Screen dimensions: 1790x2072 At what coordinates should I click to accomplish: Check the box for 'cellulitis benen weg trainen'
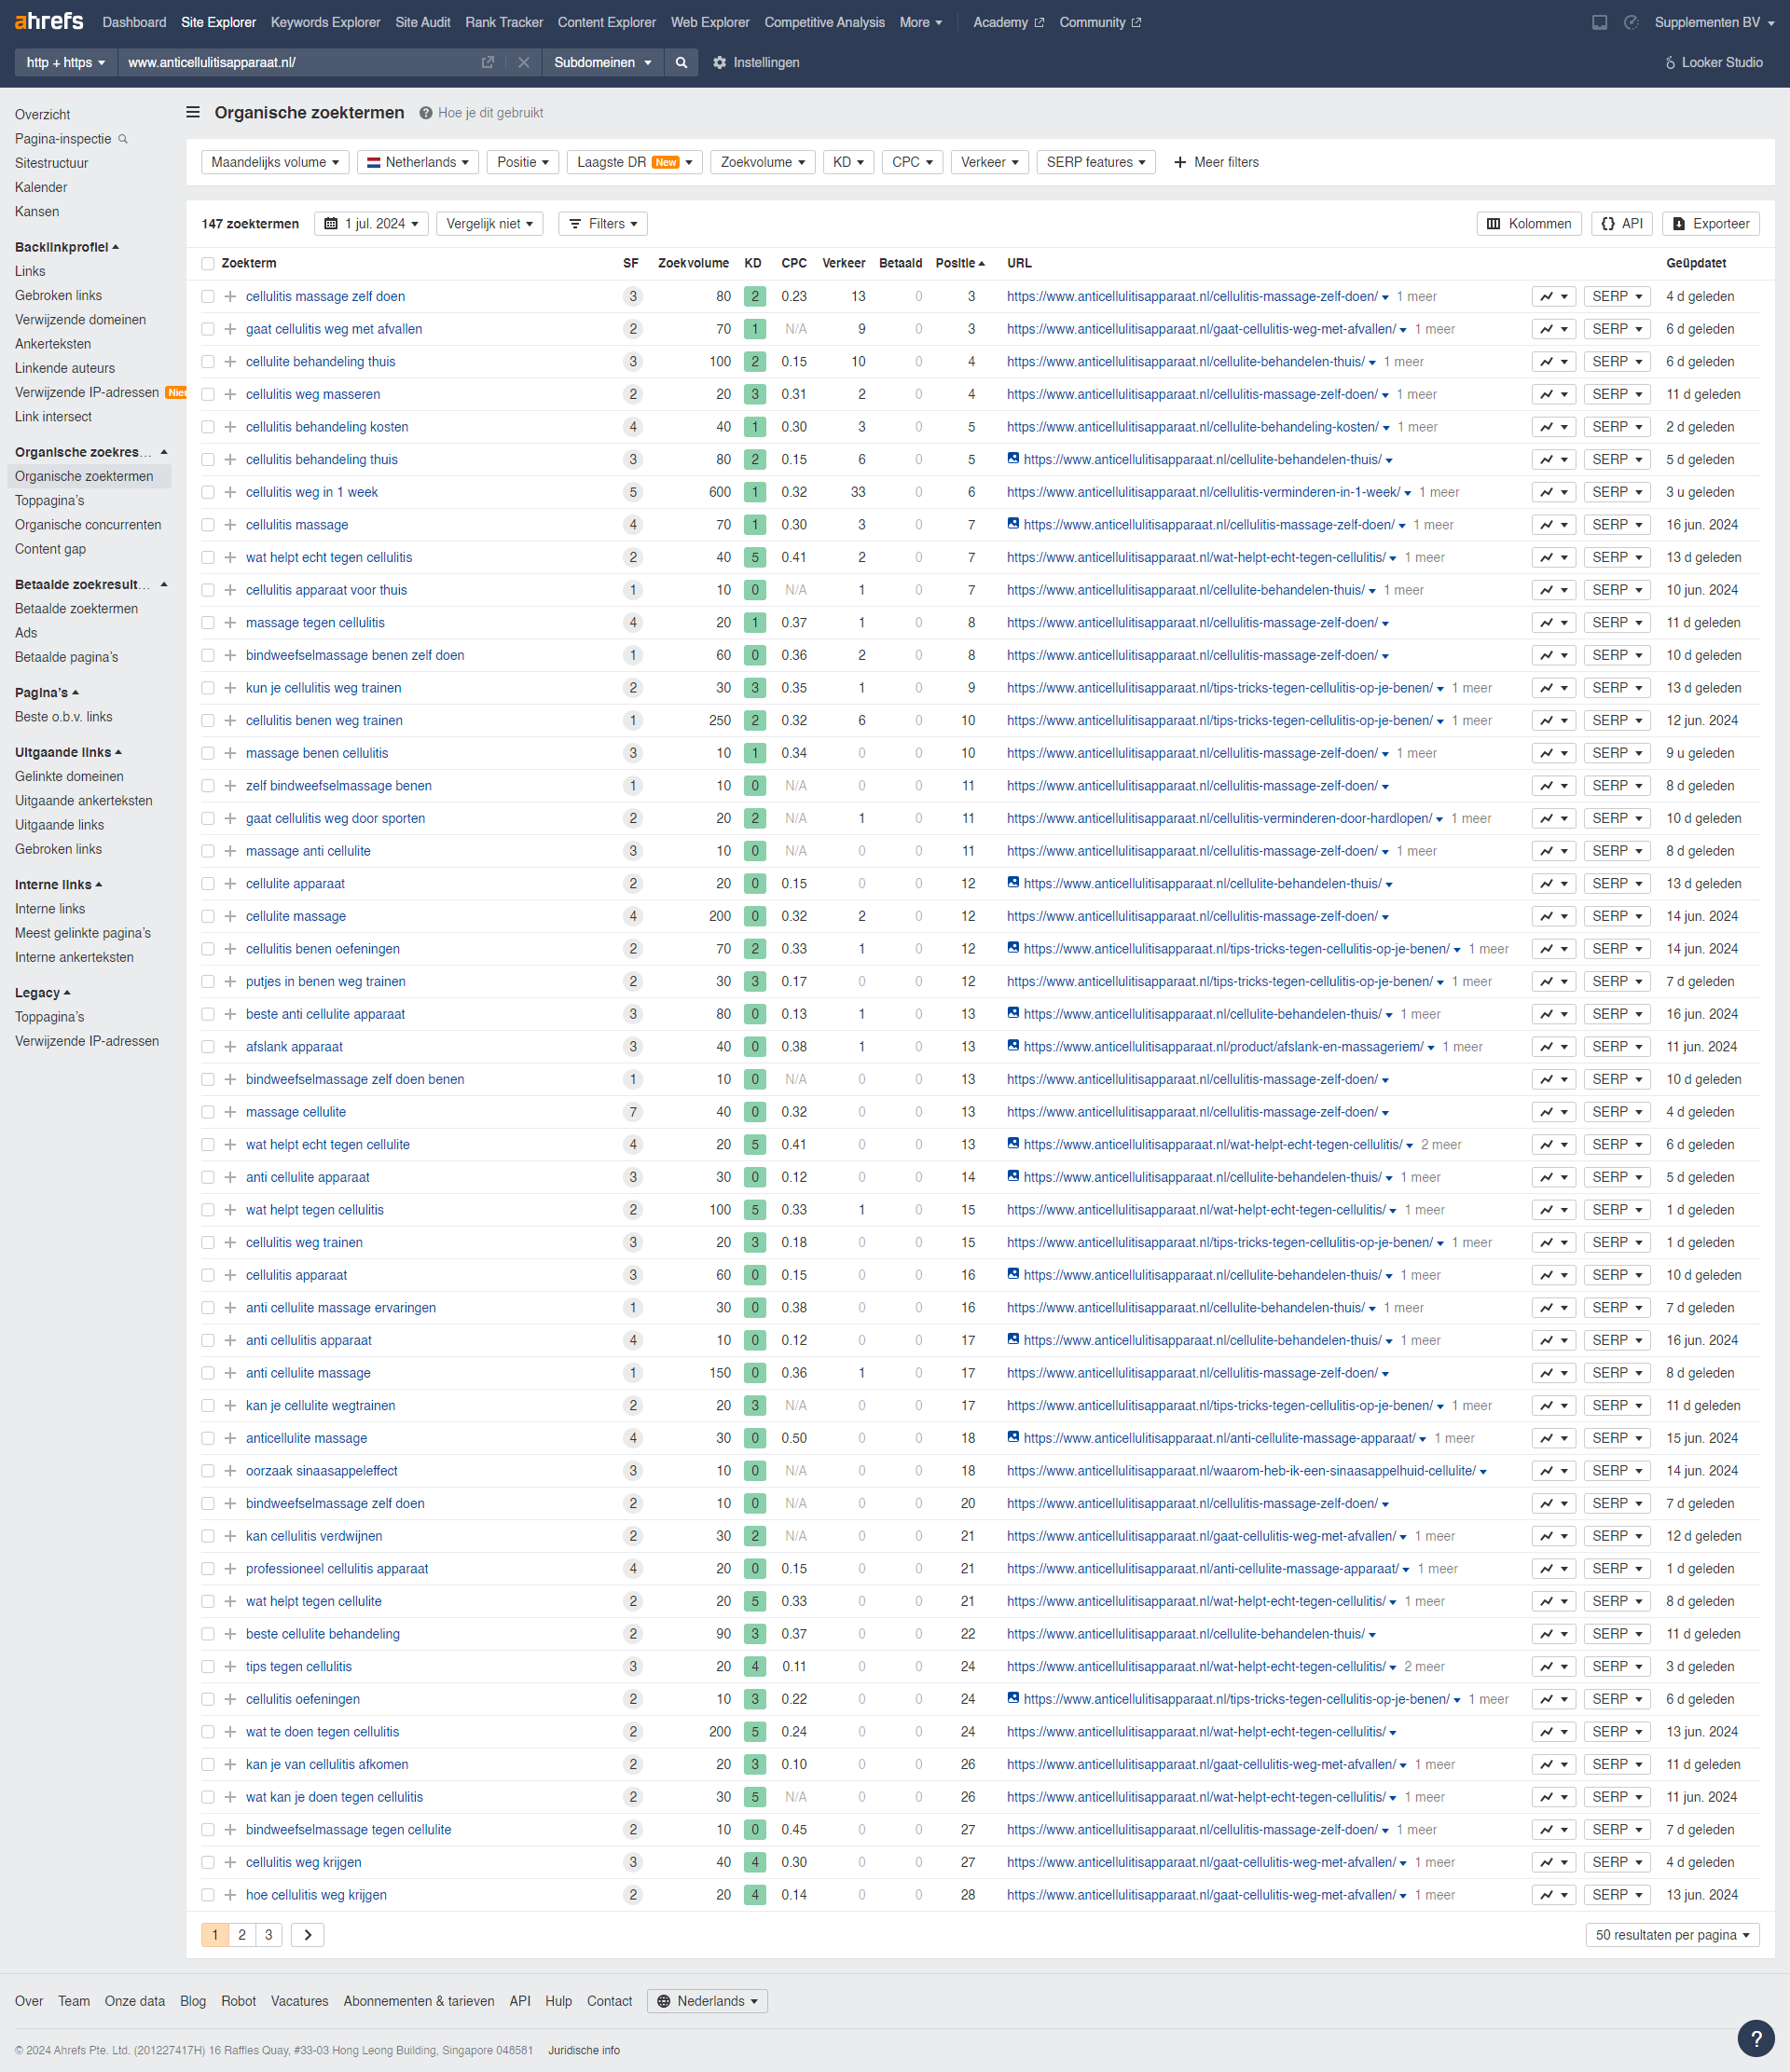[x=208, y=721]
